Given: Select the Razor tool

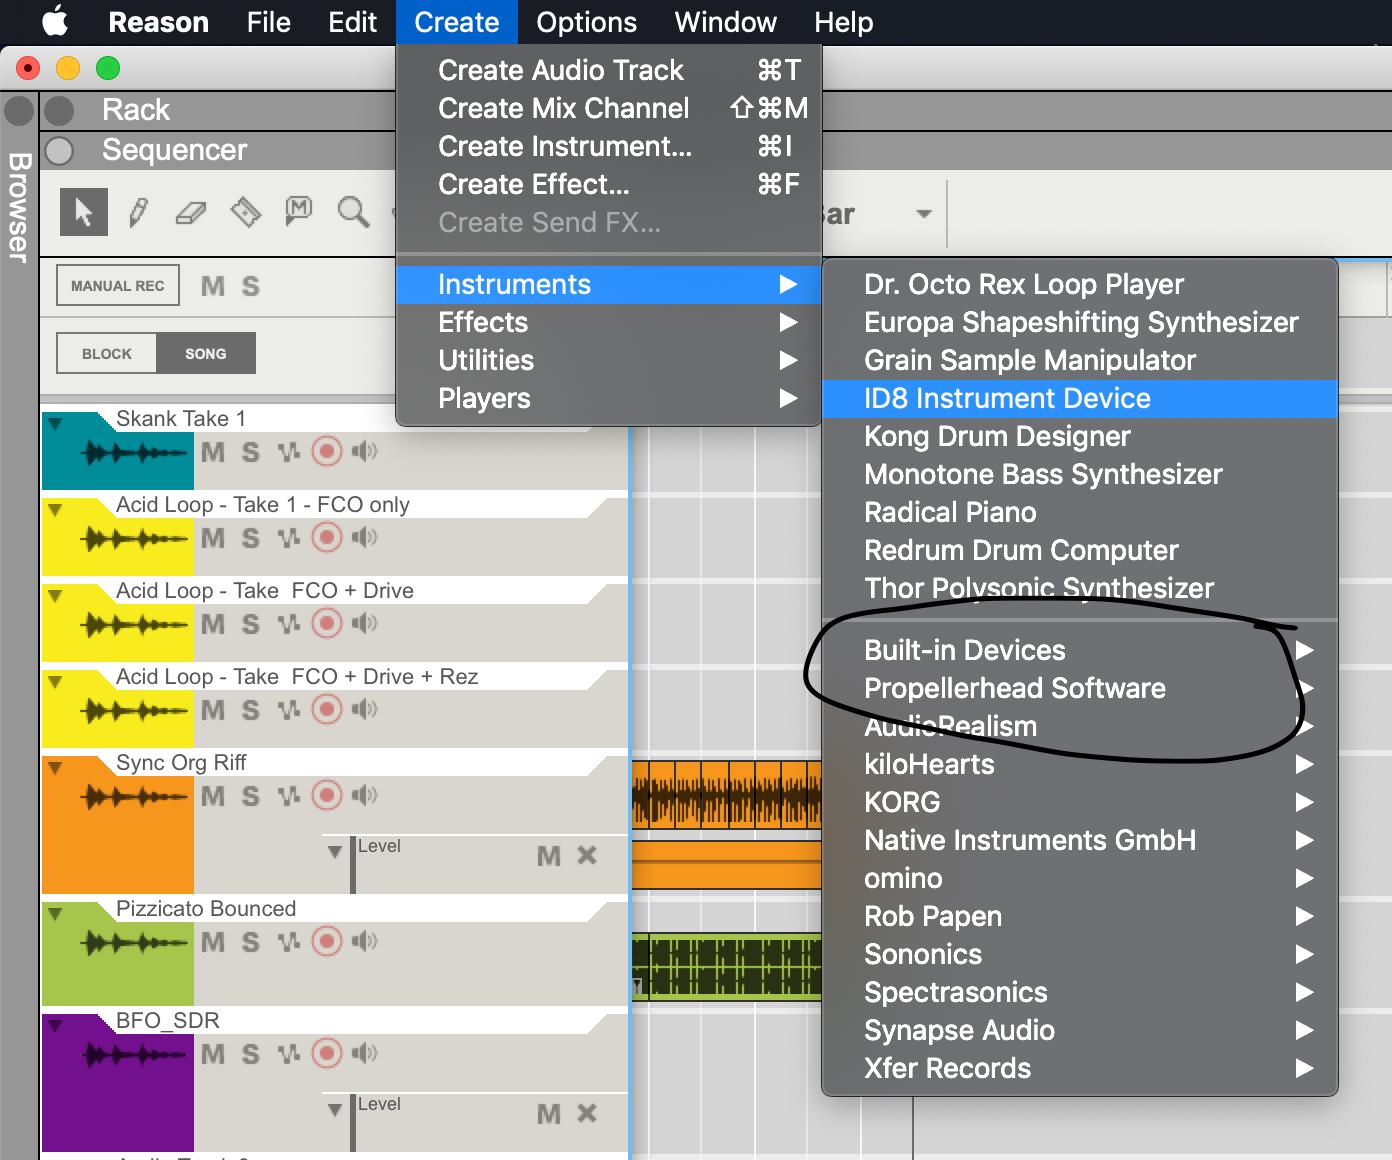Looking at the screenshot, I should pyautogui.click(x=245, y=212).
